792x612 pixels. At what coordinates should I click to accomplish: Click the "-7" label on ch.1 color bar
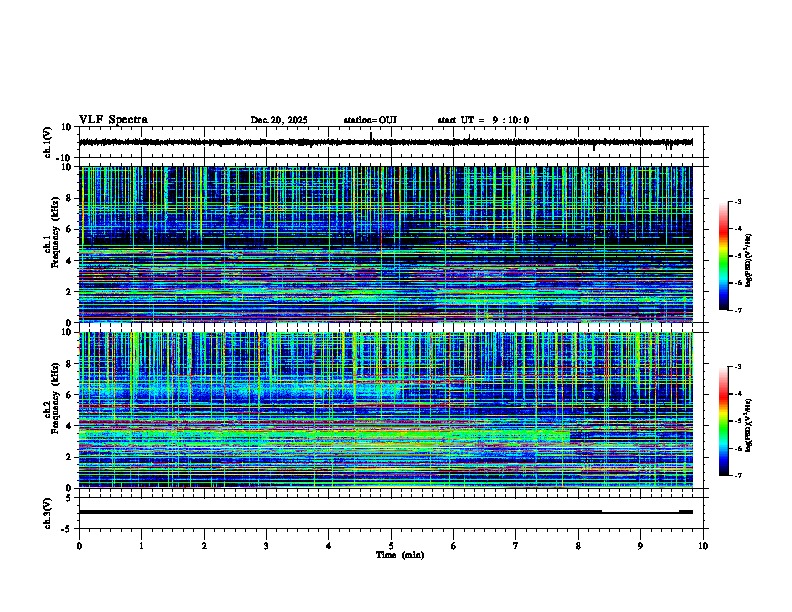pyautogui.click(x=737, y=310)
